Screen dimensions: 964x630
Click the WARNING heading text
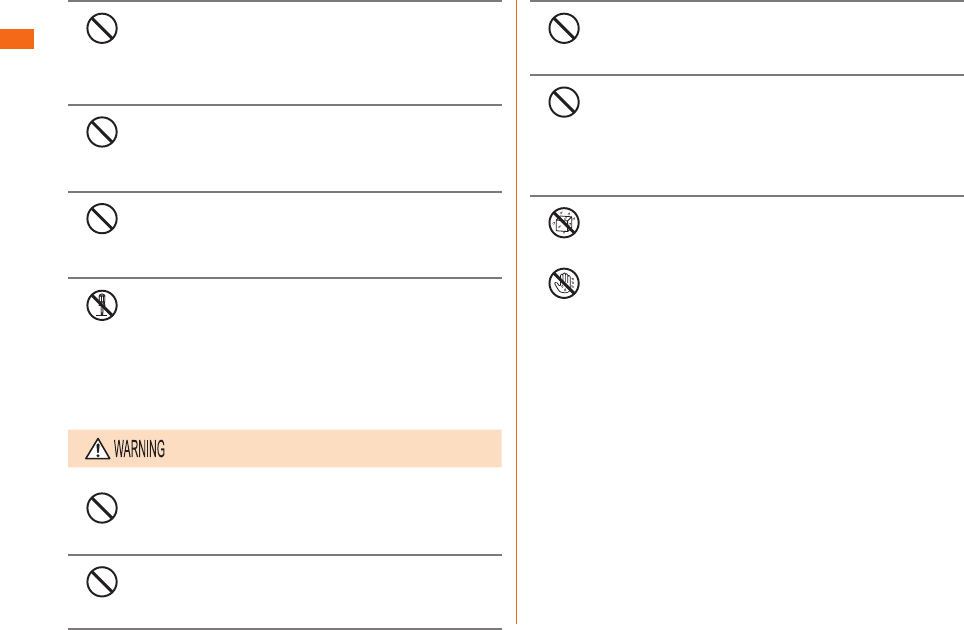[140, 449]
